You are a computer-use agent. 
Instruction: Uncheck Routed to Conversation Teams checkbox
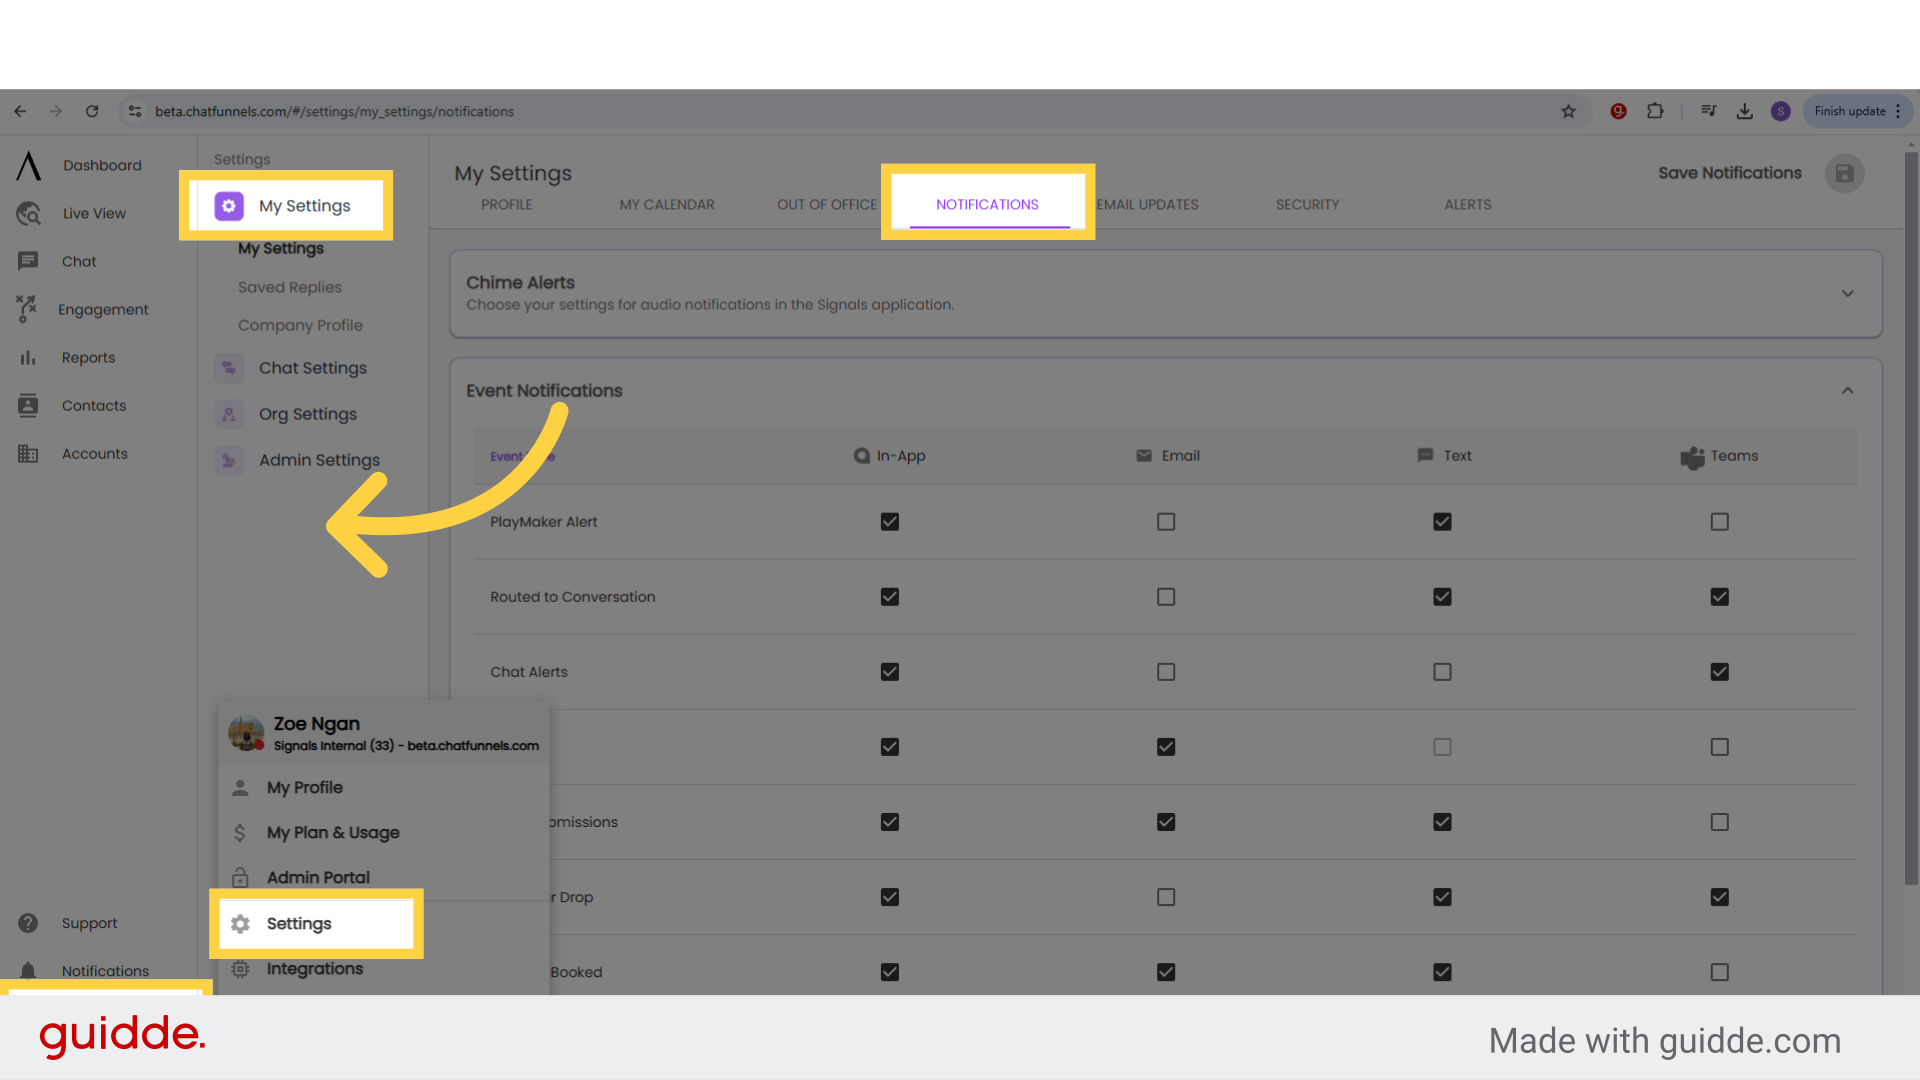click(x=1719, y=597)
